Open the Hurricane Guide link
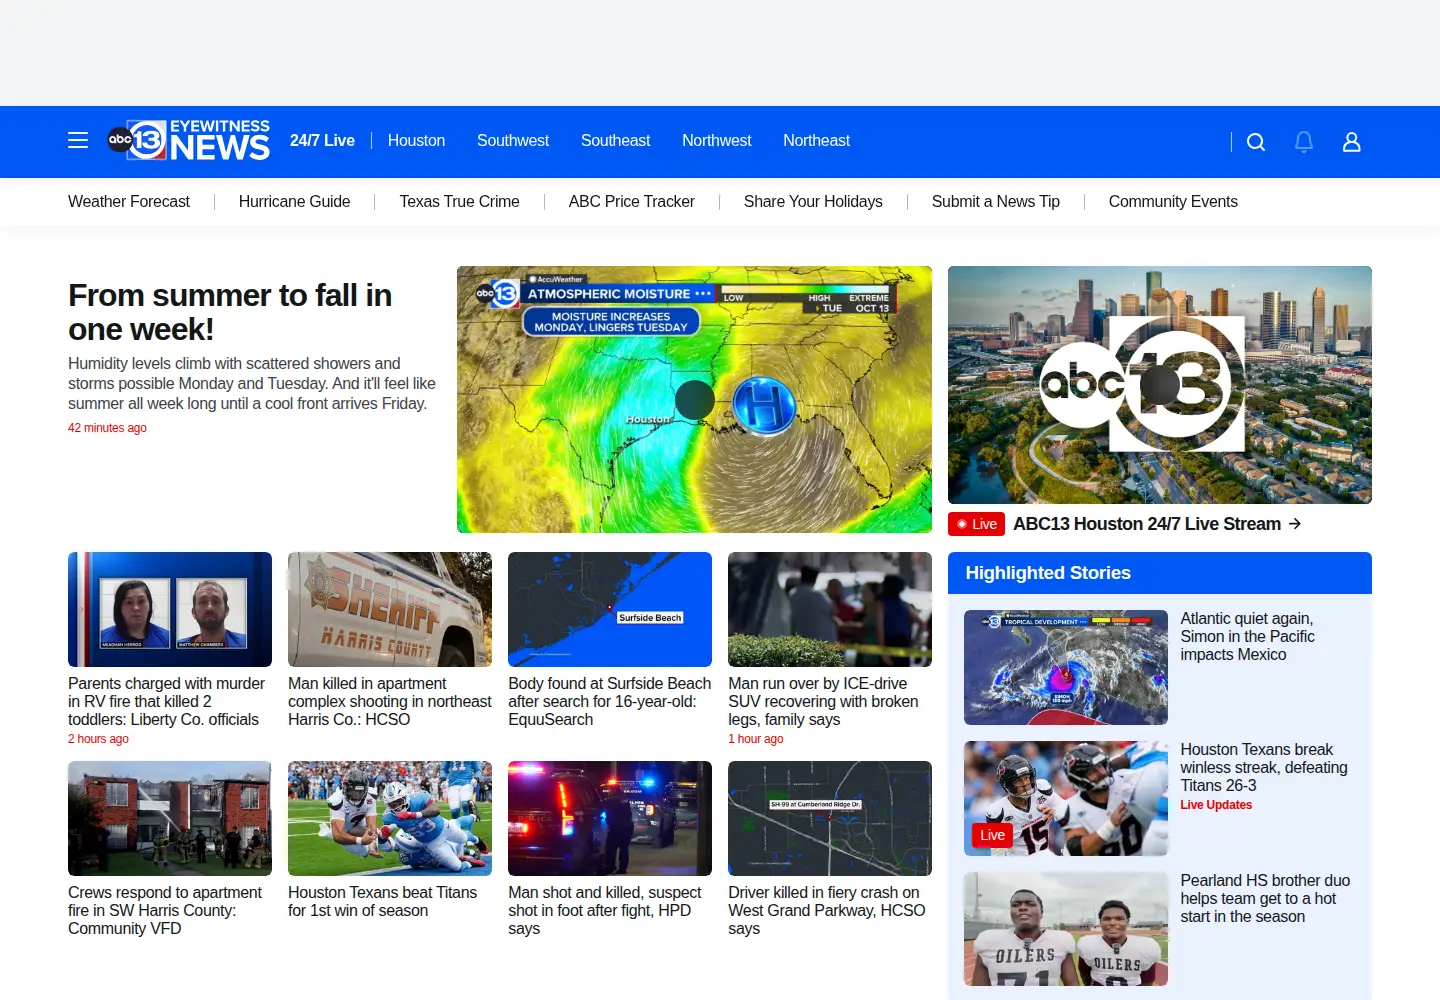 [x=294, y=202]
